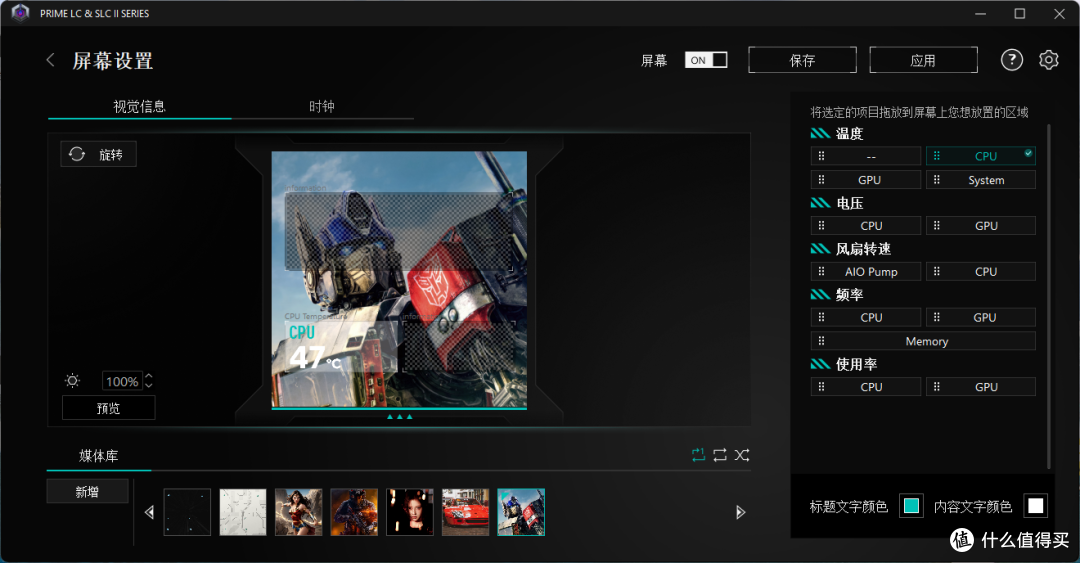Click the 预览 button
Screen dimensions: 1080x563
coord(108,408)
